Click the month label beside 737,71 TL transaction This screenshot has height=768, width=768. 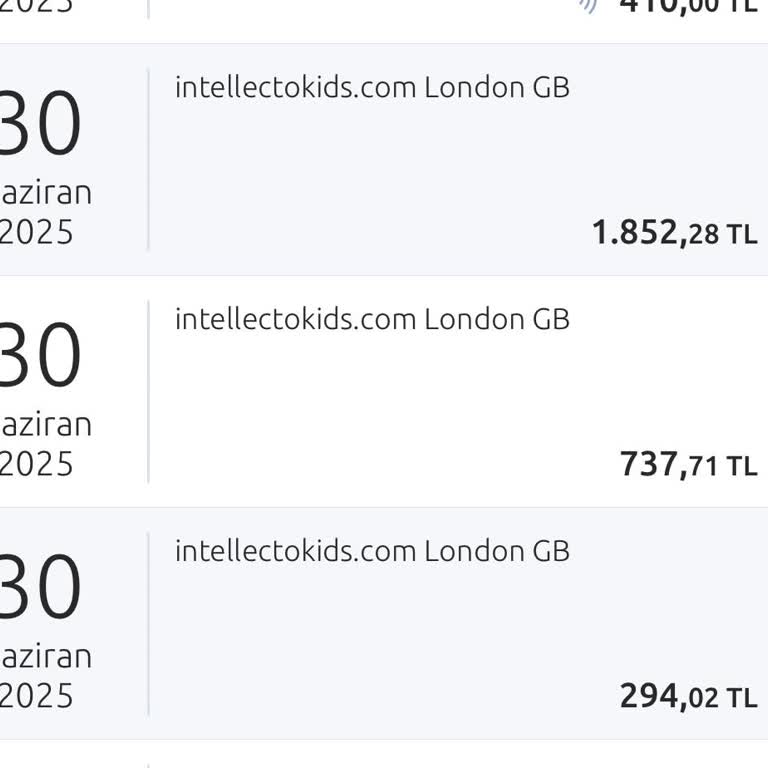pyautogui.click(x=46, y=423)
